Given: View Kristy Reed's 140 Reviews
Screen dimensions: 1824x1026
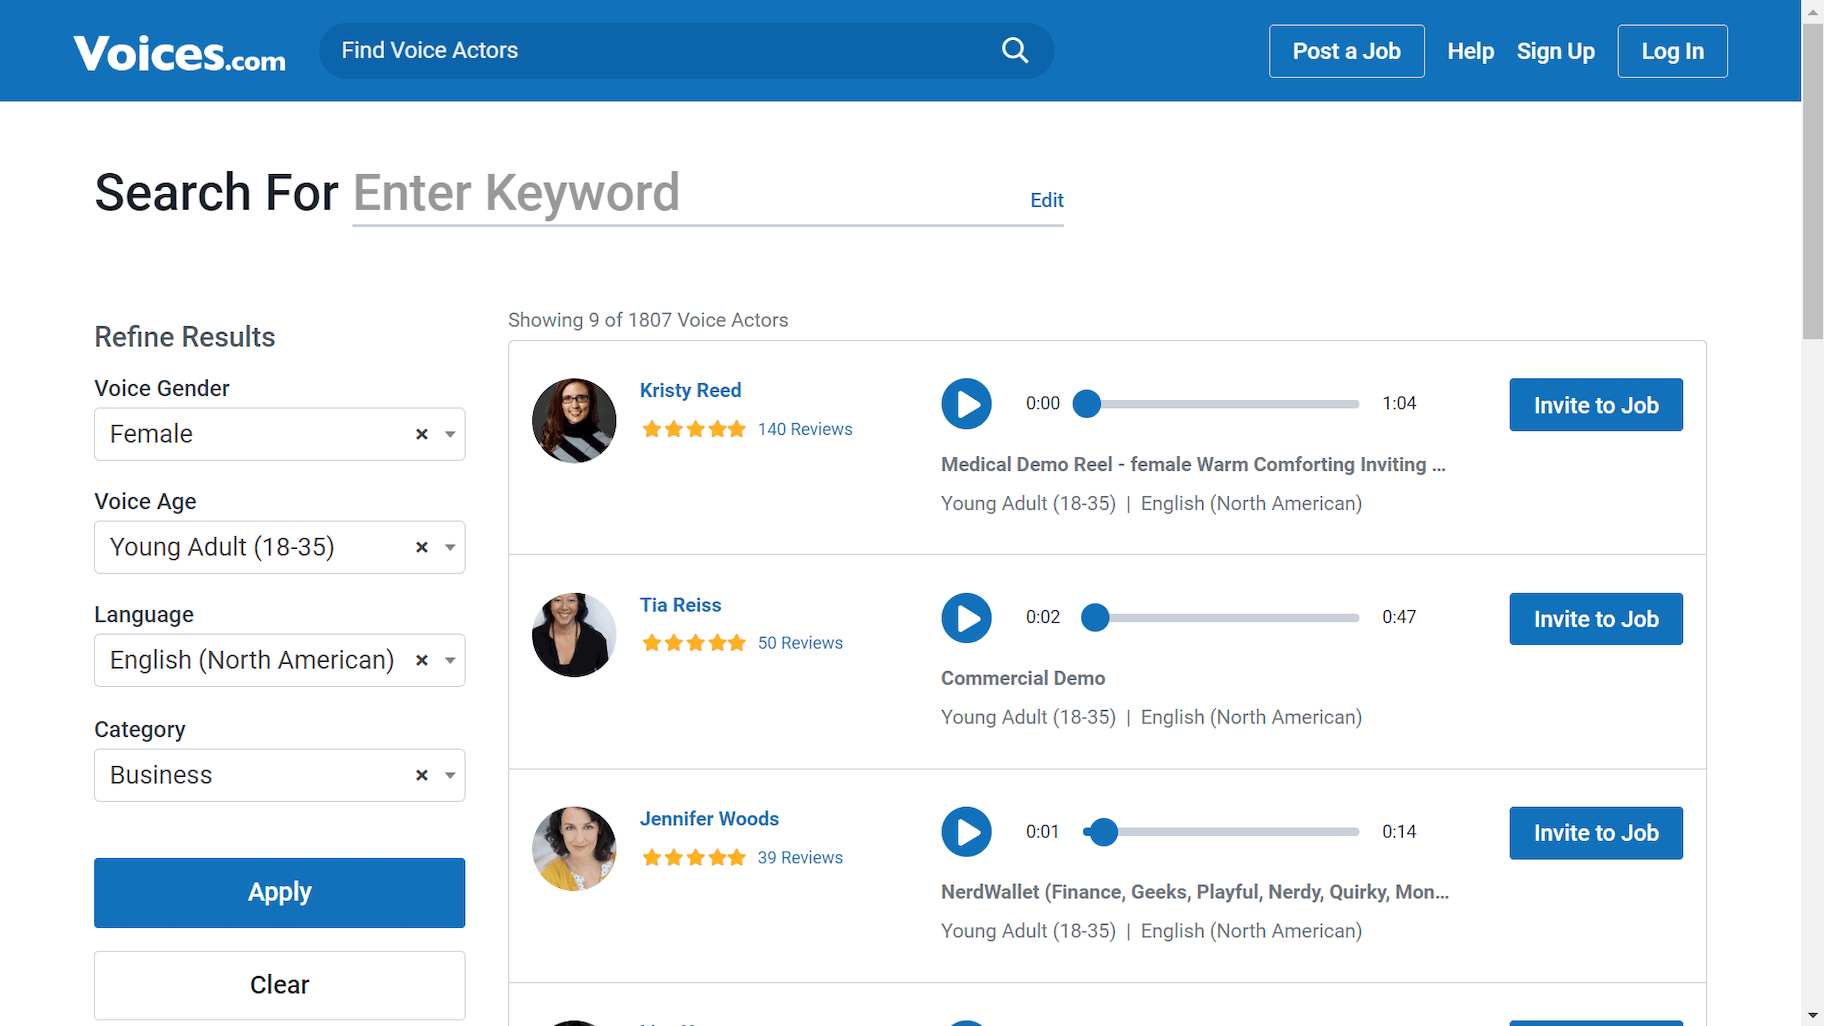Looking at the screenshot, I should (804, 429).
